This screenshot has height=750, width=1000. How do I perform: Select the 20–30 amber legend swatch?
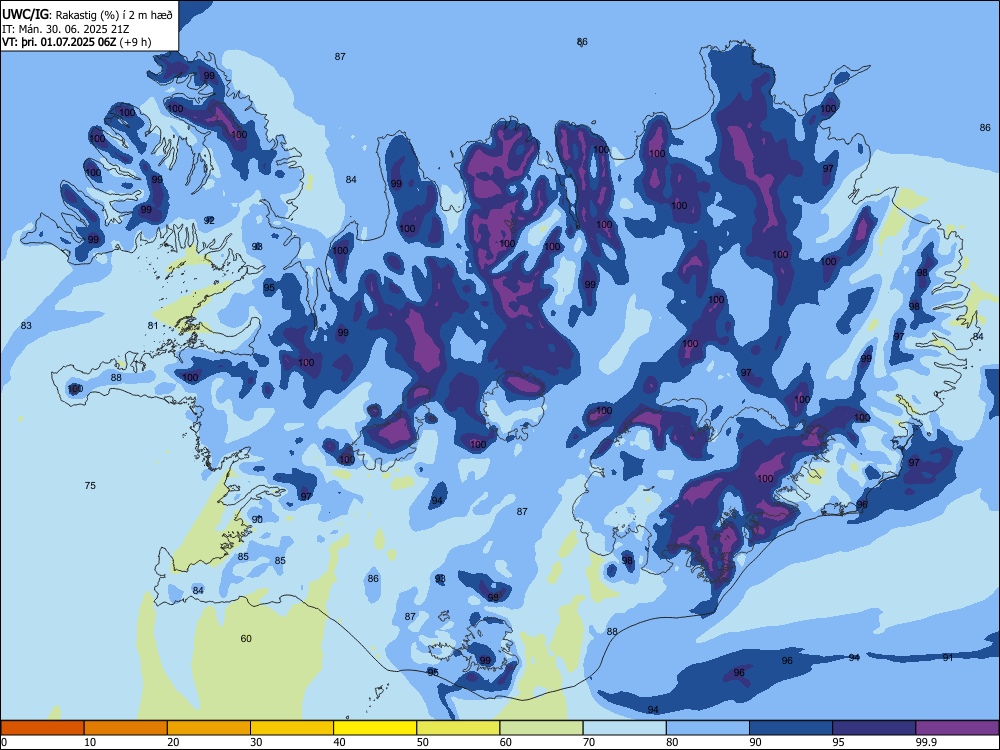(x=209, y=728)
